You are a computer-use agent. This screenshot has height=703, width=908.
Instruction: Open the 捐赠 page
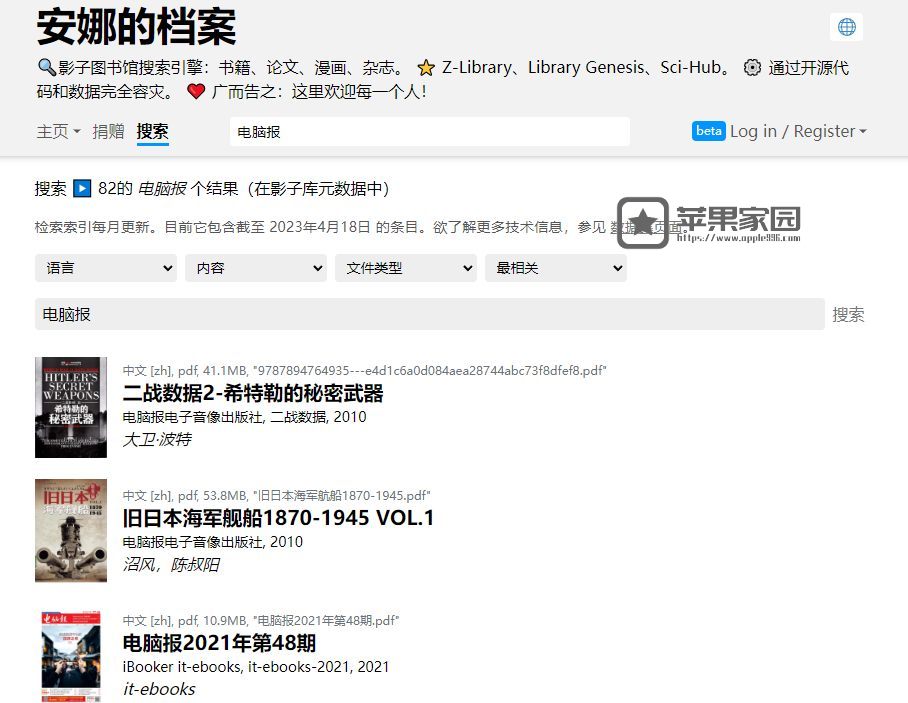pos(108,131)
